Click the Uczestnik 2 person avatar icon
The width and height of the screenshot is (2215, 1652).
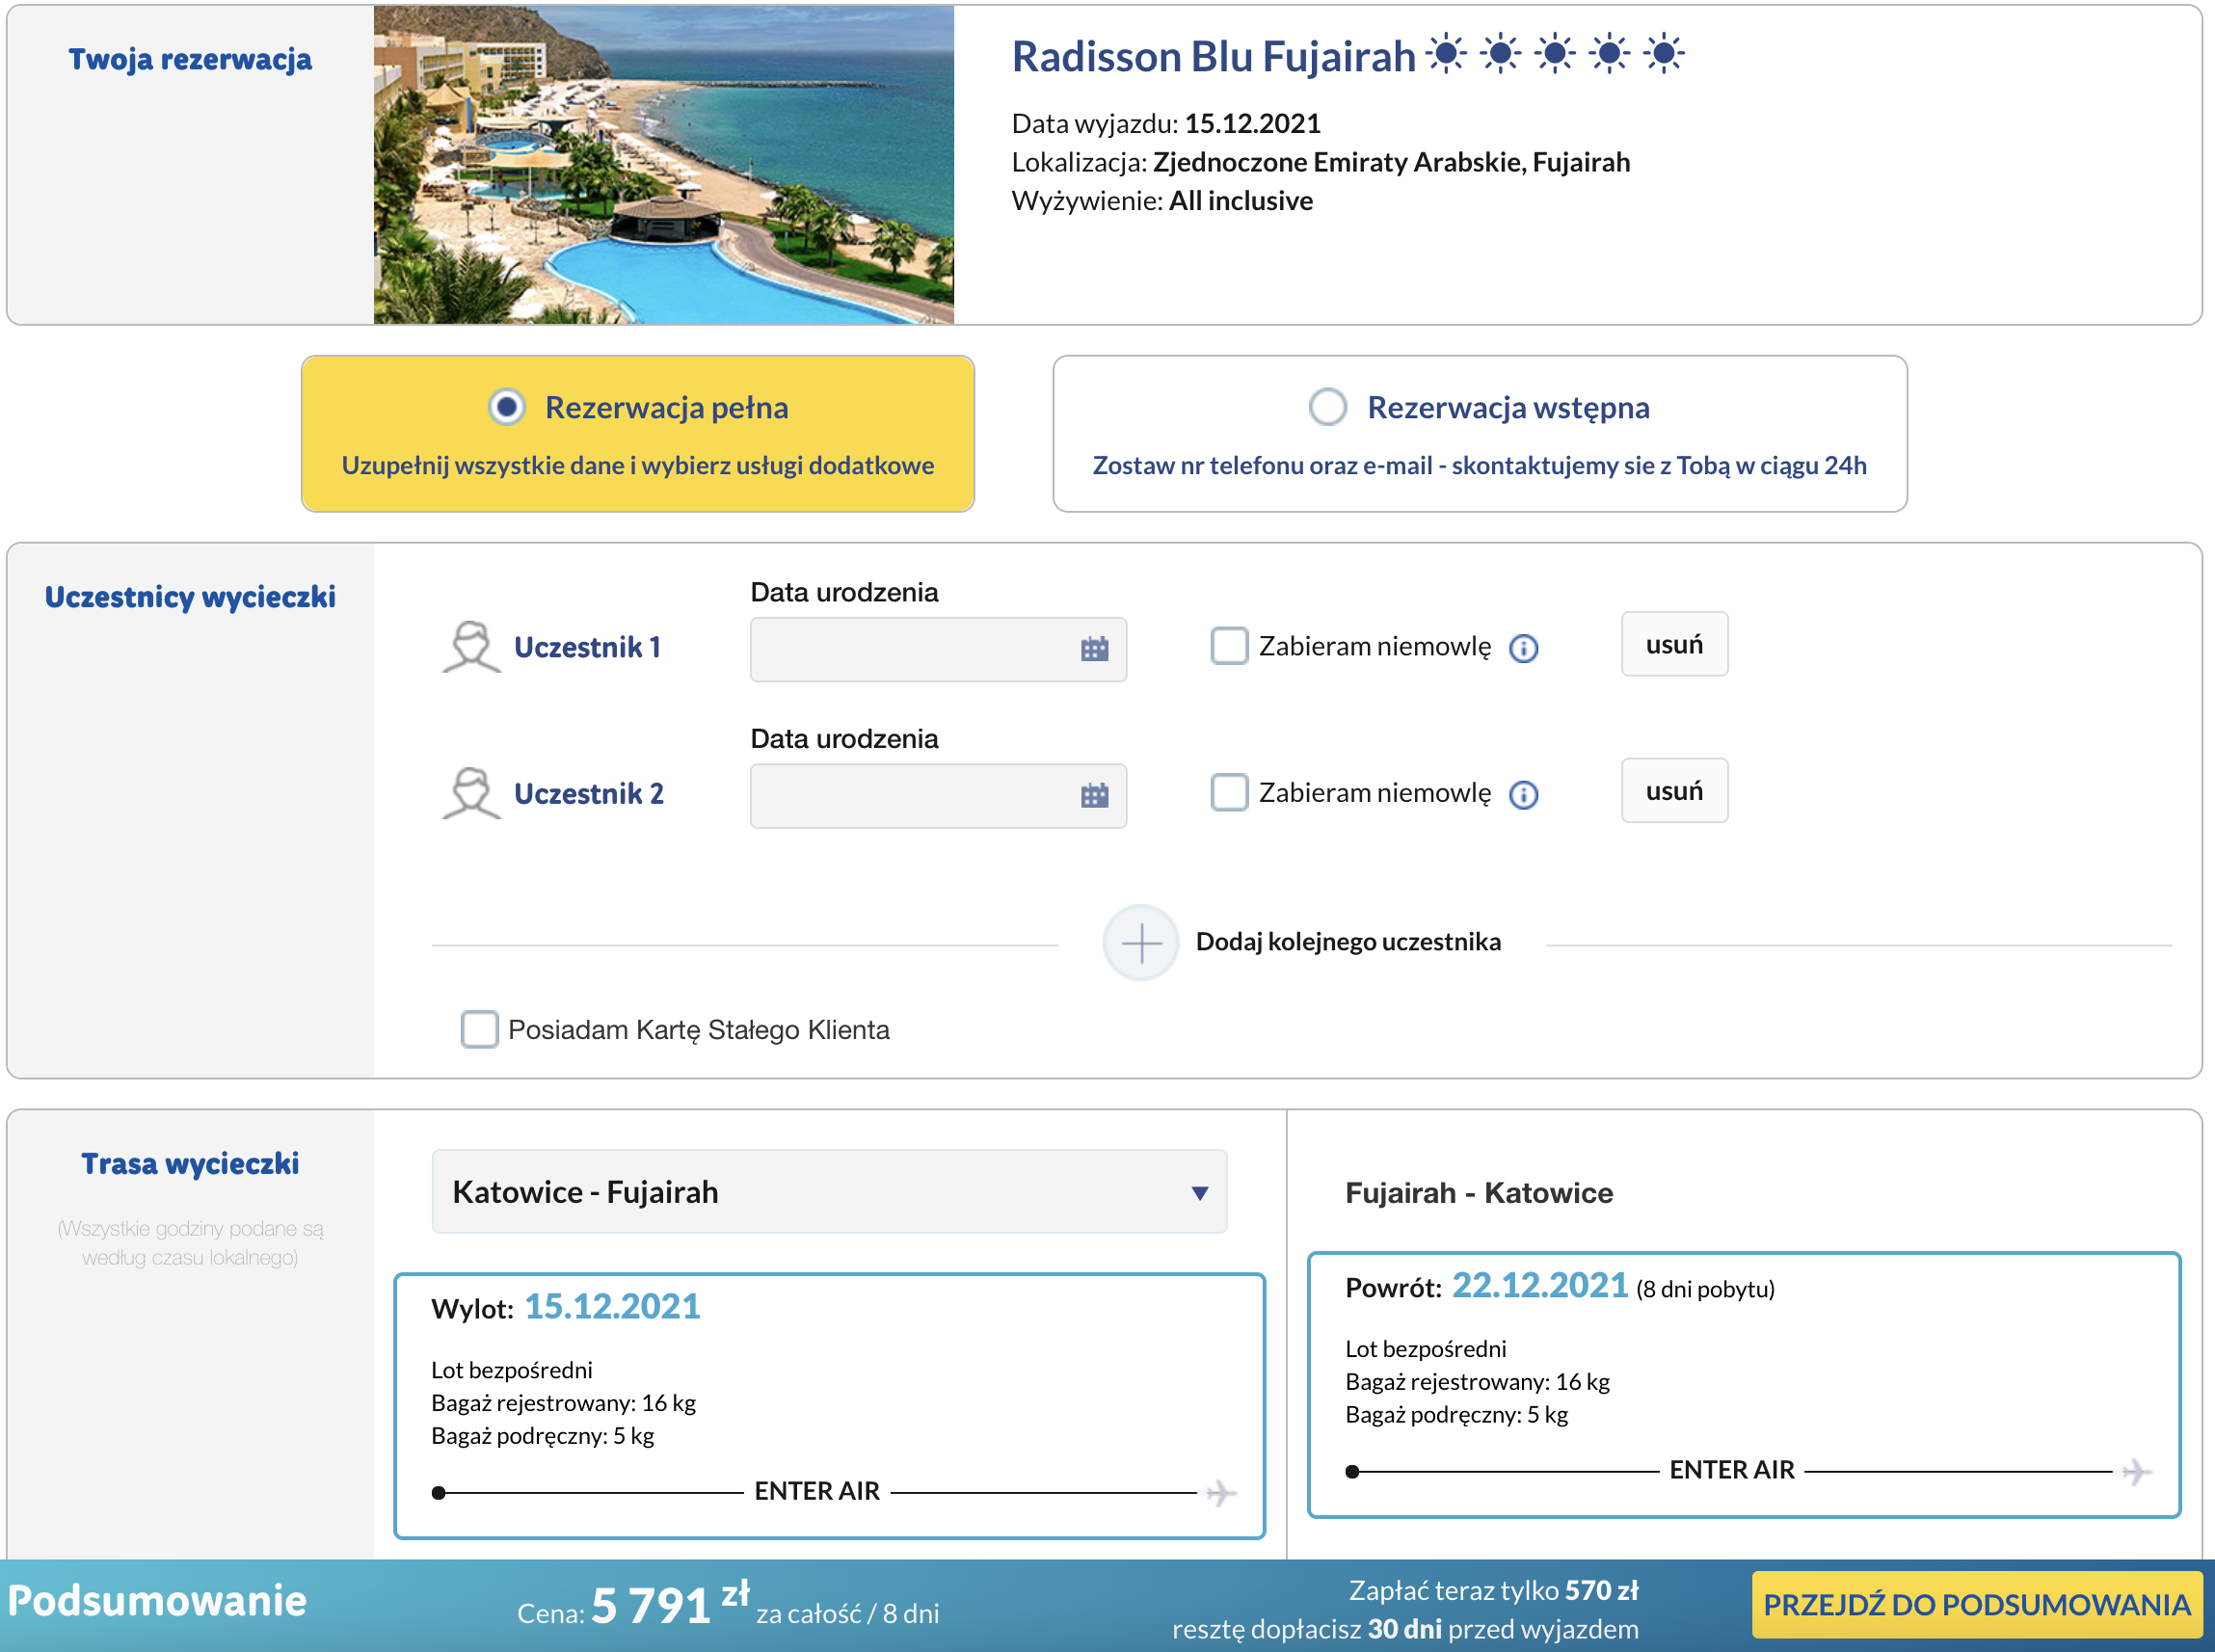click(471, 794)
